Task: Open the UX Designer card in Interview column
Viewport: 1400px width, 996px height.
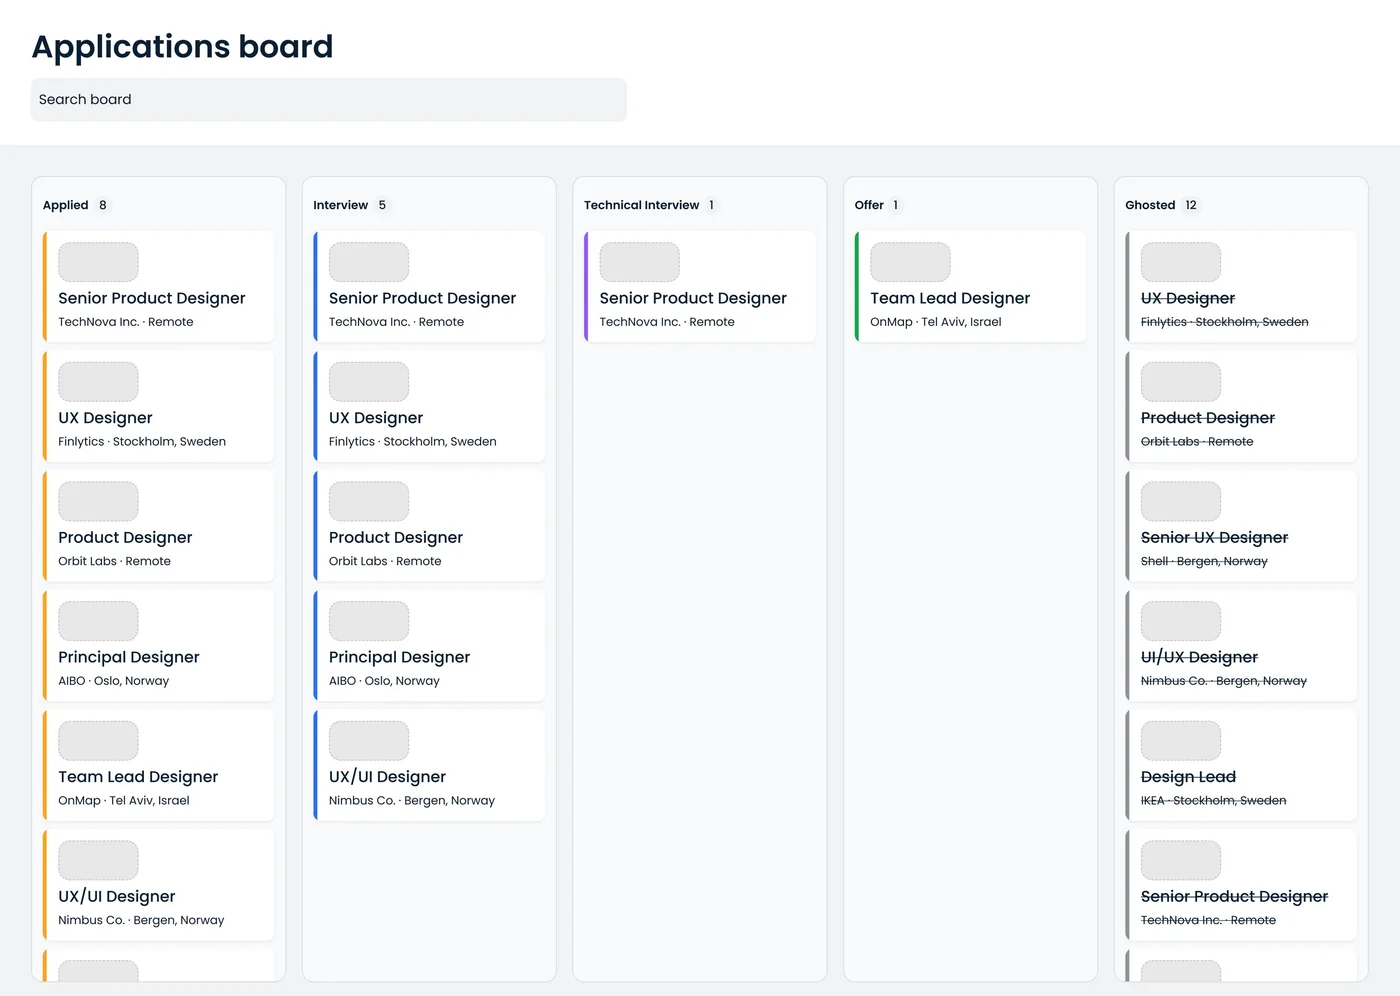Action: click(x=429, y=406)
